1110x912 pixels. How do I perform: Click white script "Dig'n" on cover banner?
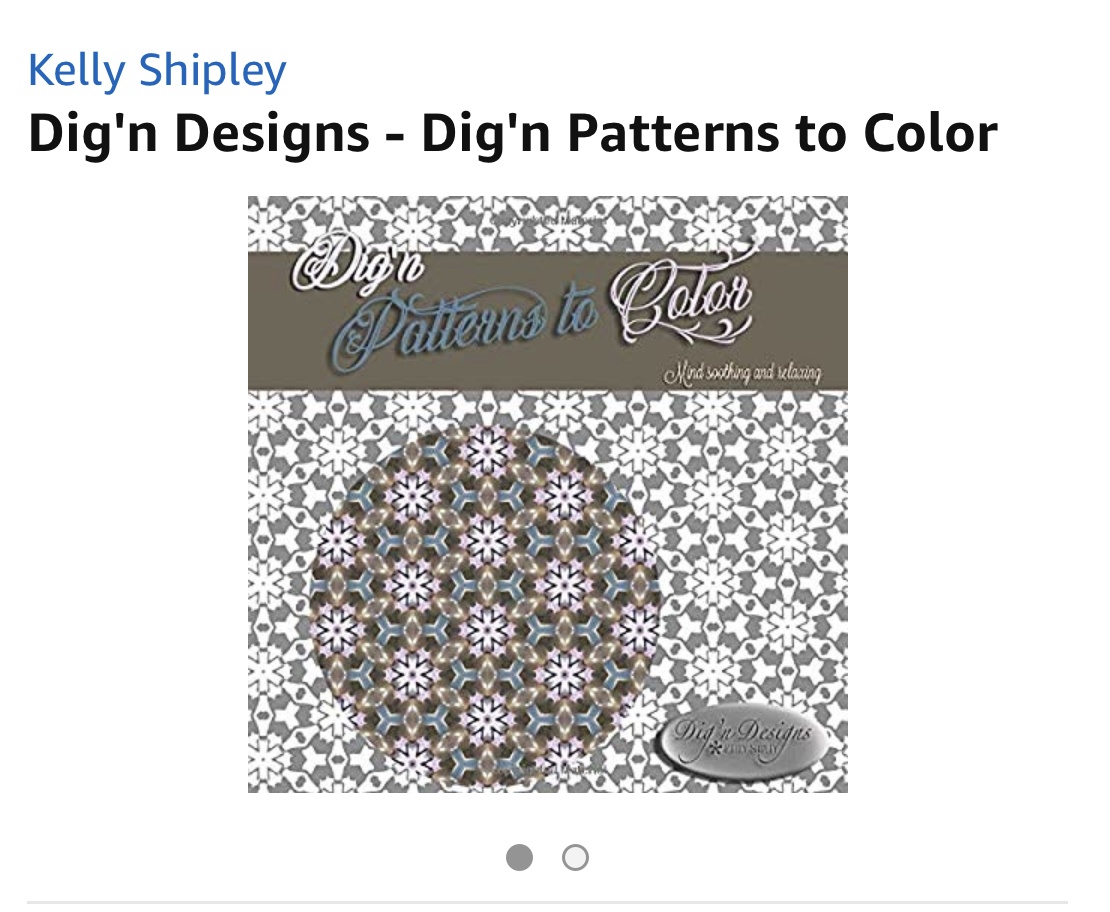pos(359,266)
